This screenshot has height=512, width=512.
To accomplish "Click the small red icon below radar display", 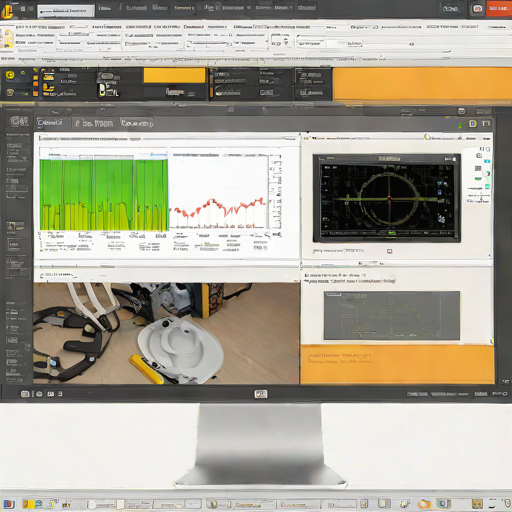I will [389, 251].
